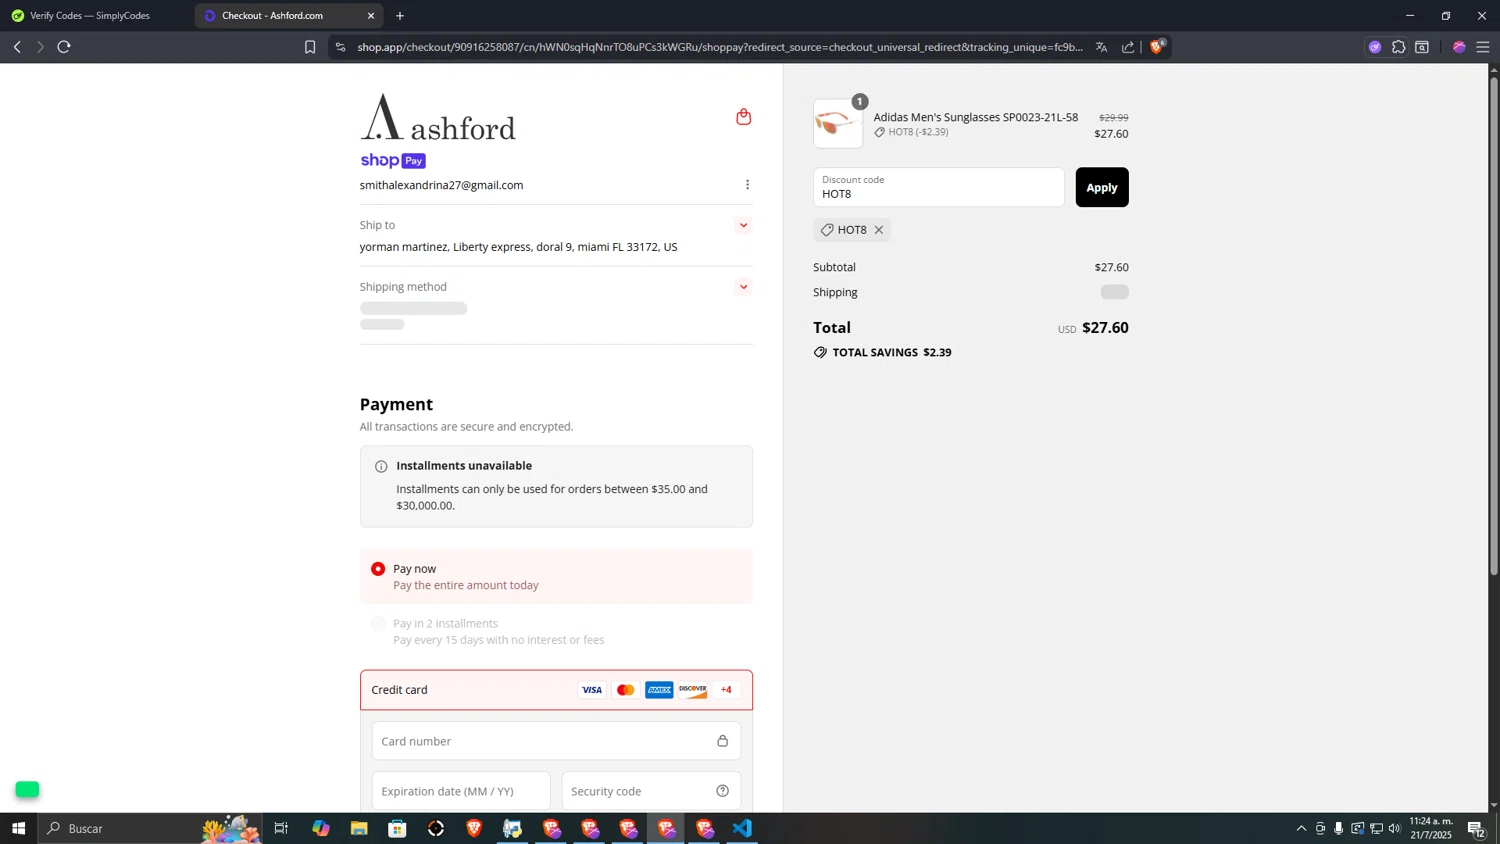Click the Mastercard logo
This screenshot has height=844, width=1500.
coord(626,690)
